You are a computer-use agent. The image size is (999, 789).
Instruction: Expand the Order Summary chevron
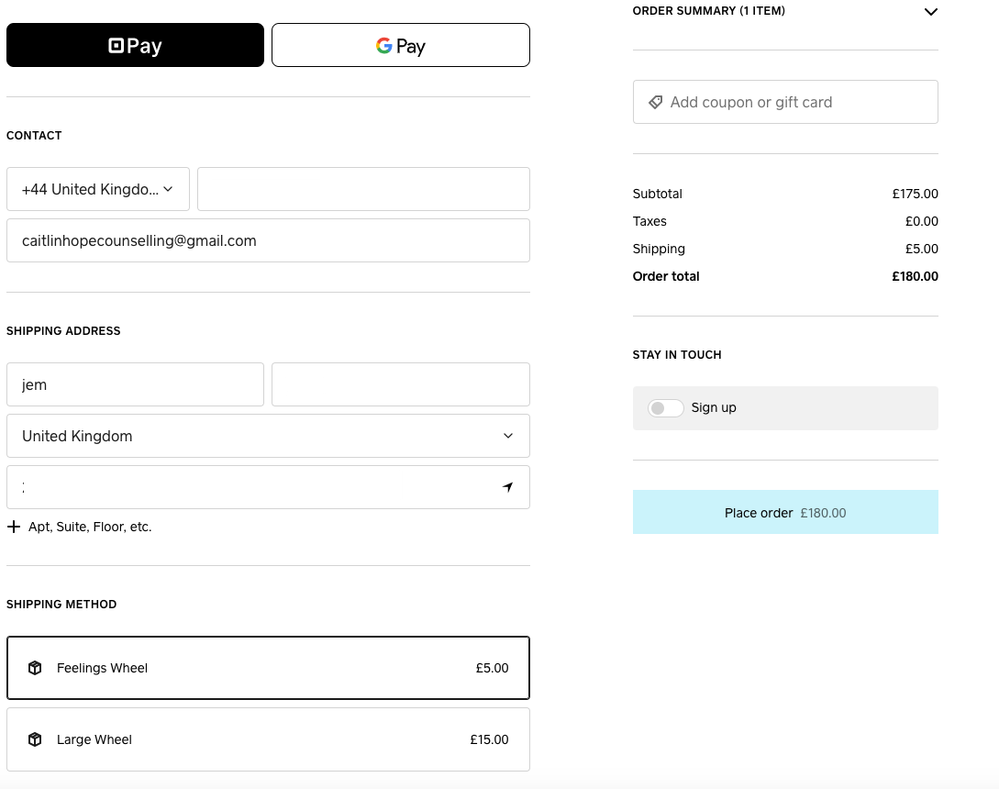click(930, 12)
